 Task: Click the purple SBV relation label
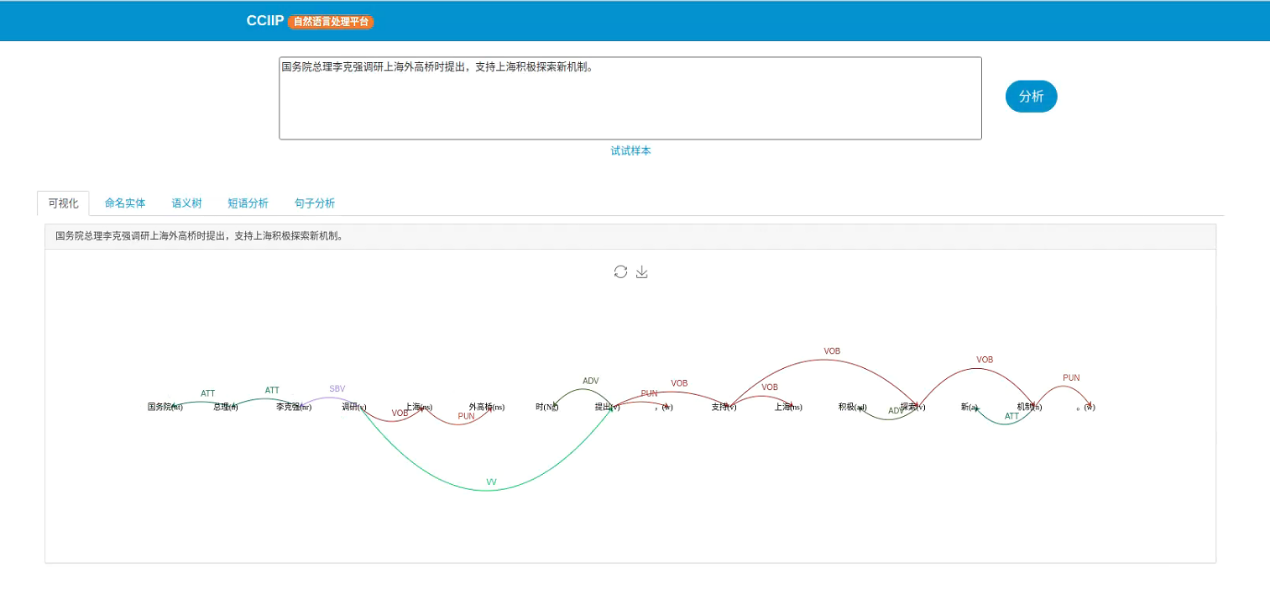click(338, 389)
